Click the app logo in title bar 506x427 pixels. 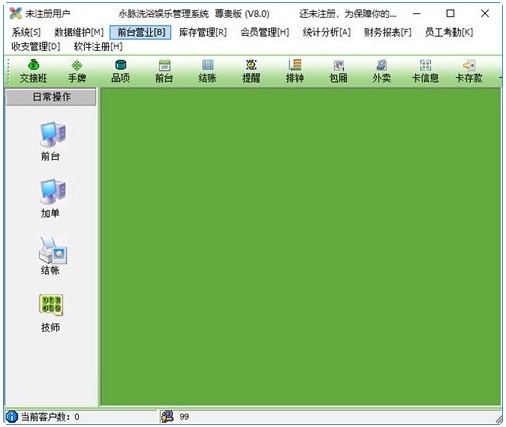click(x=15, y=13)
